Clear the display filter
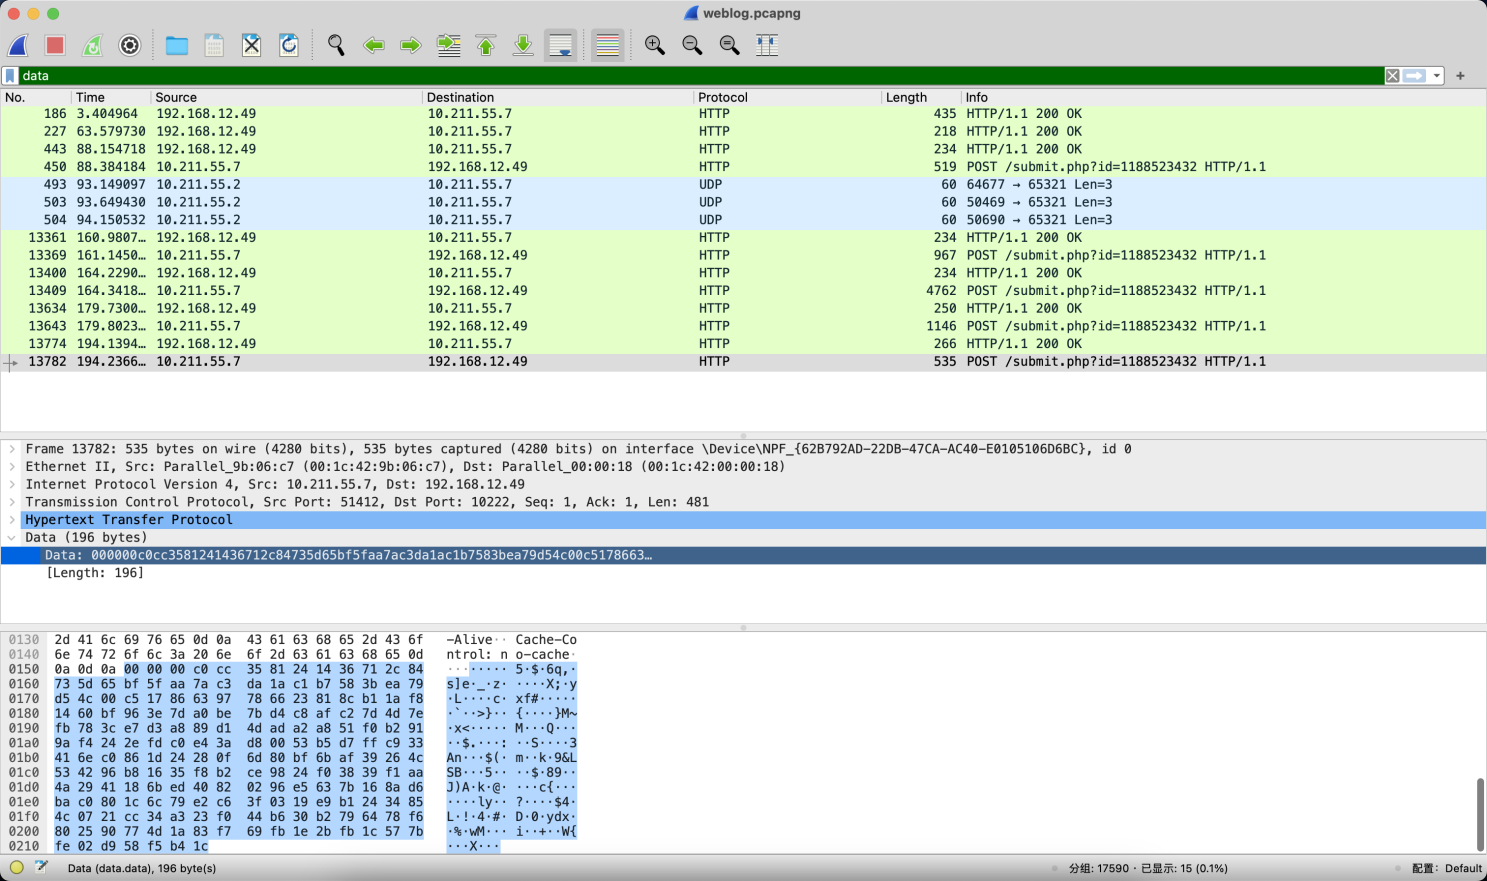Viewport: 1487px width, 881px height. 1392,76
